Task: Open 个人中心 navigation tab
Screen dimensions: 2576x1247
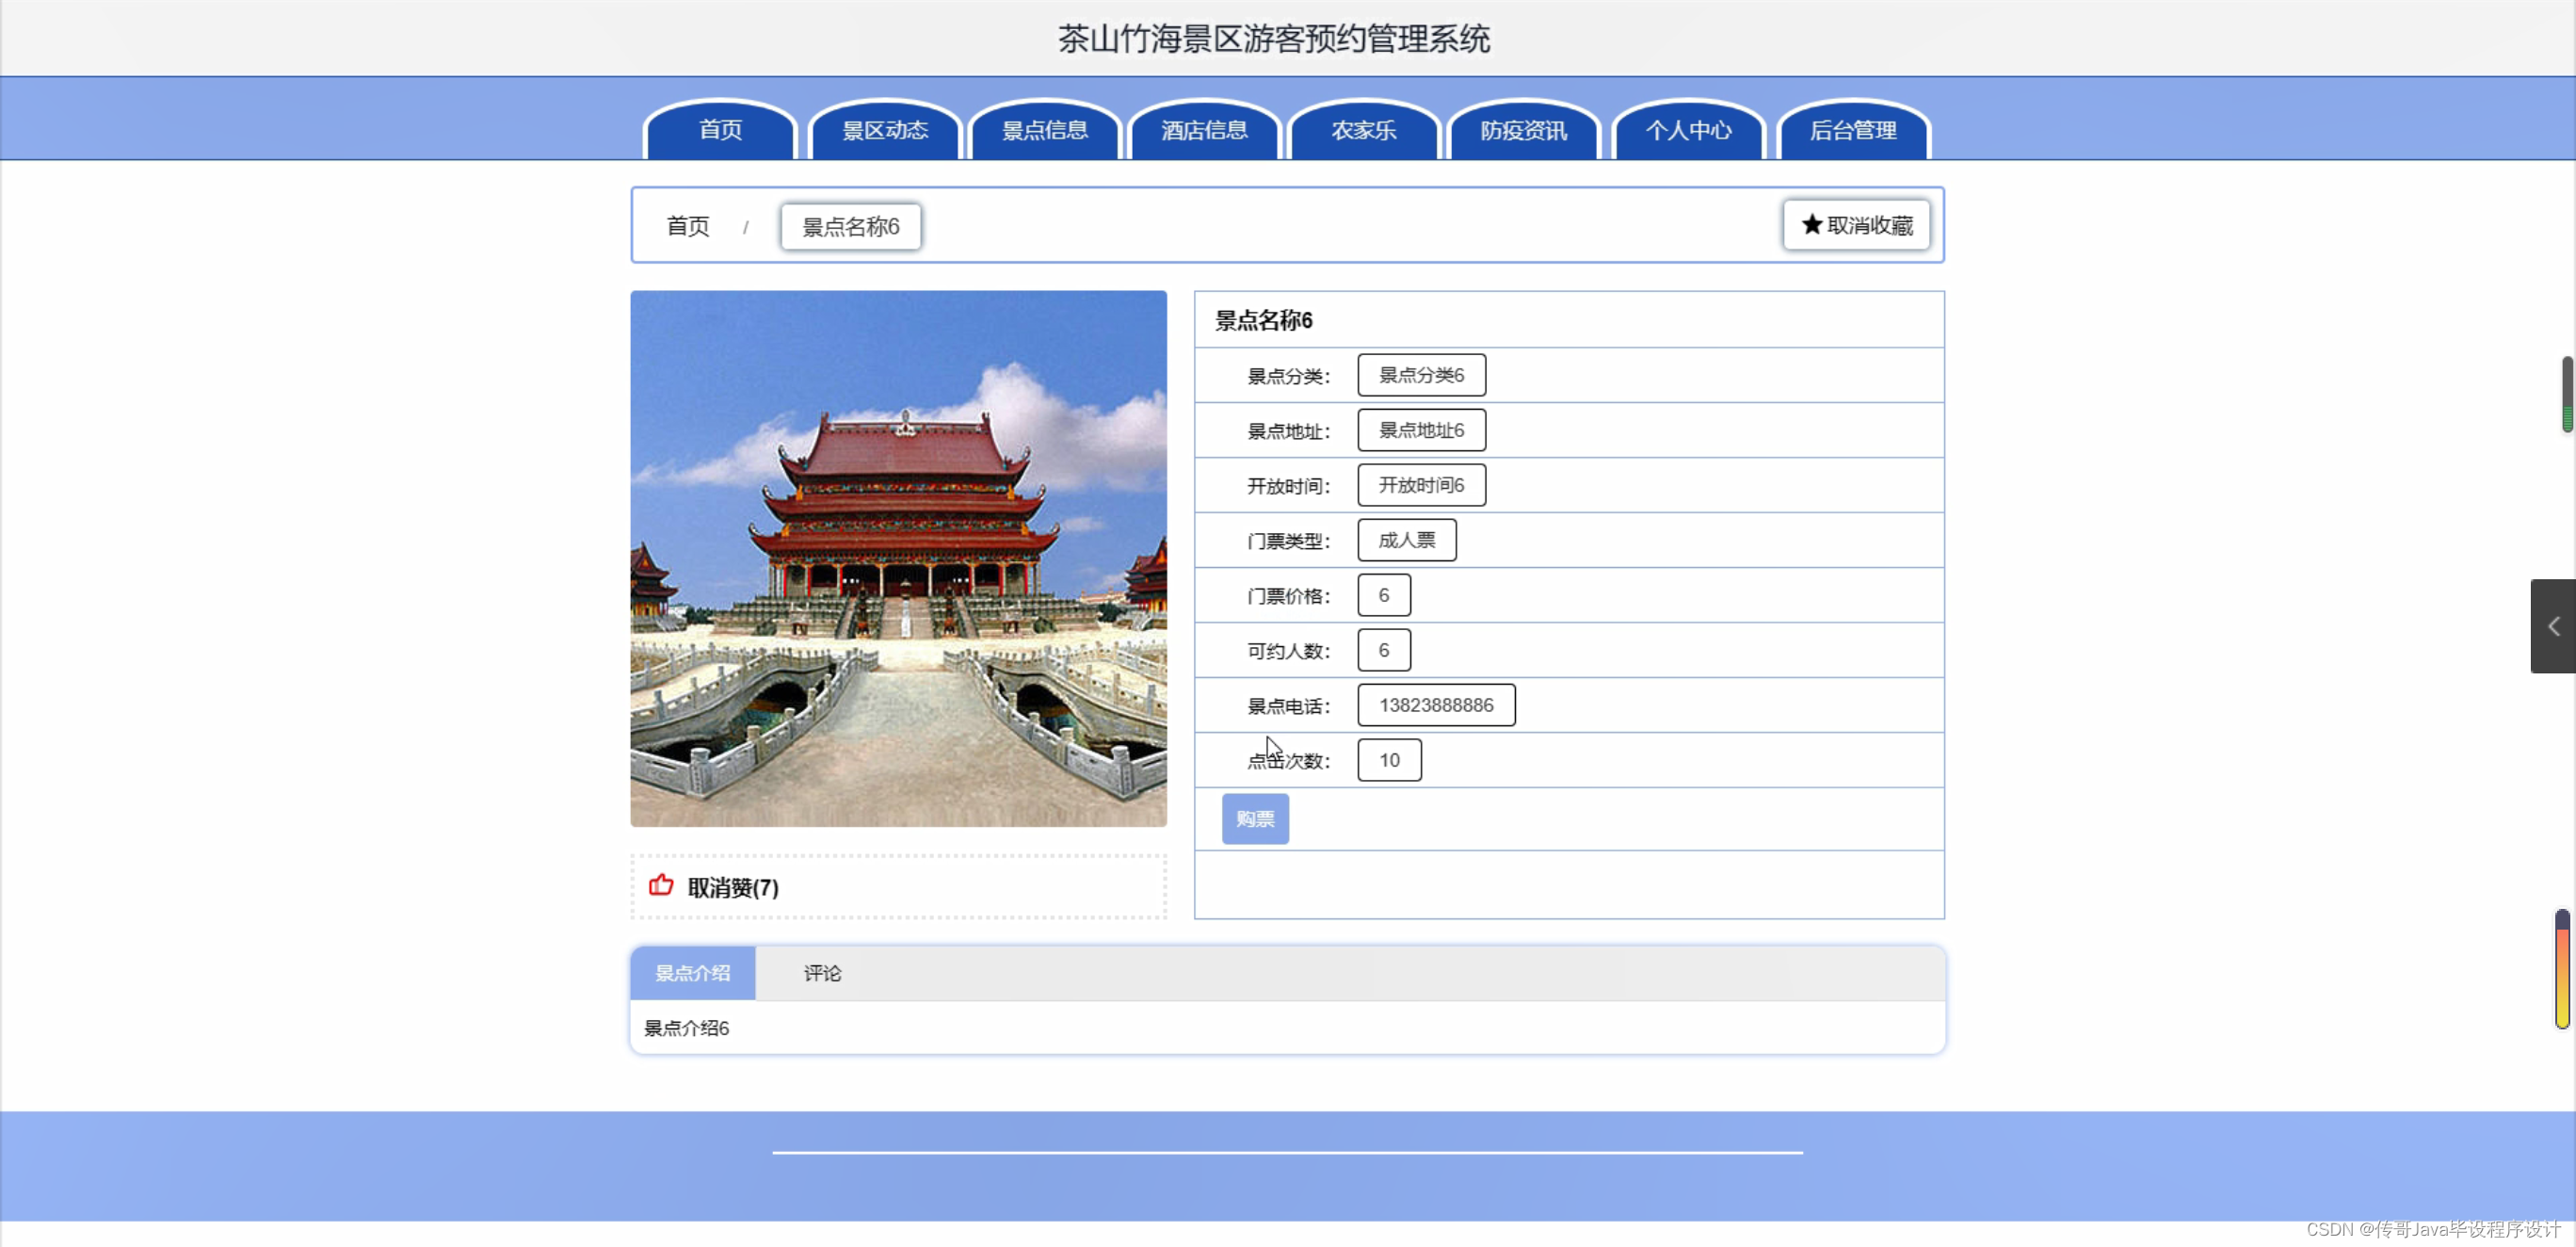Action: click(1688, 131)
